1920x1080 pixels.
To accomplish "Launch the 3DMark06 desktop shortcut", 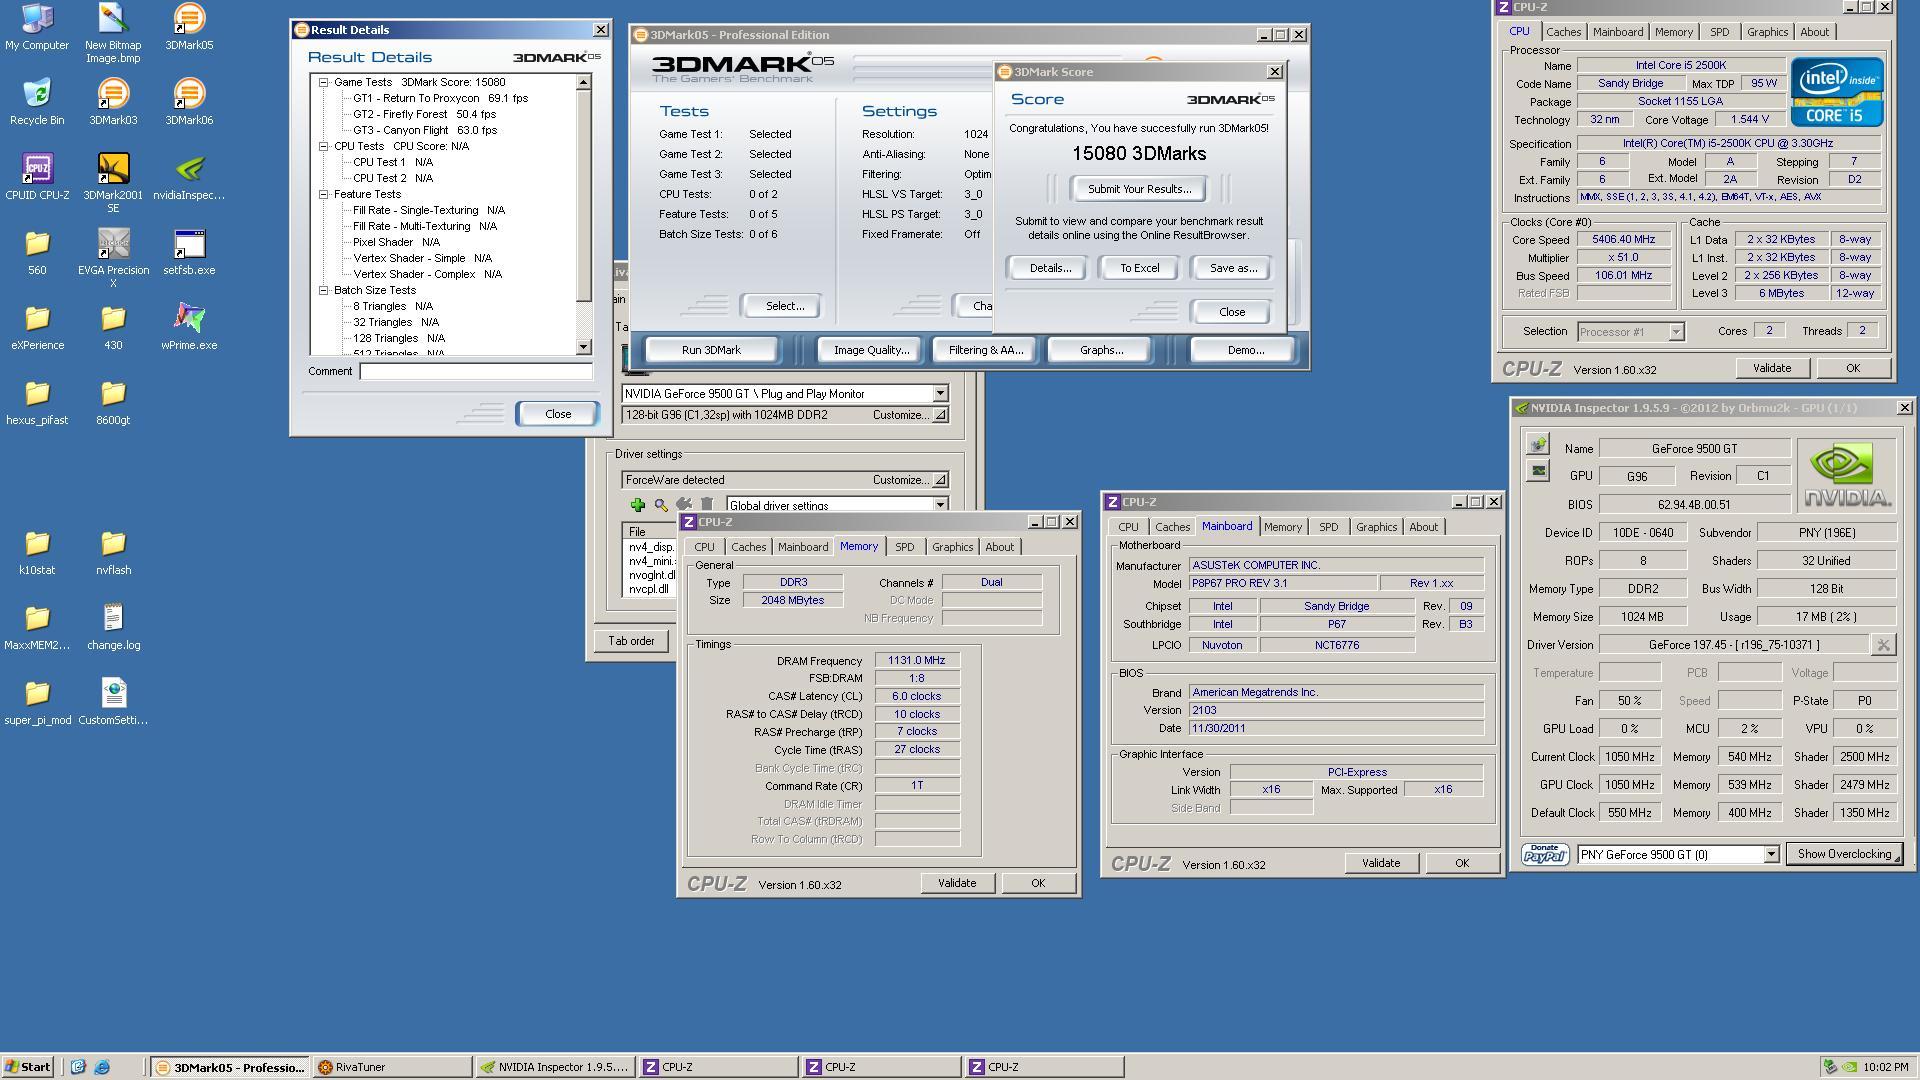I will (189, 102).
